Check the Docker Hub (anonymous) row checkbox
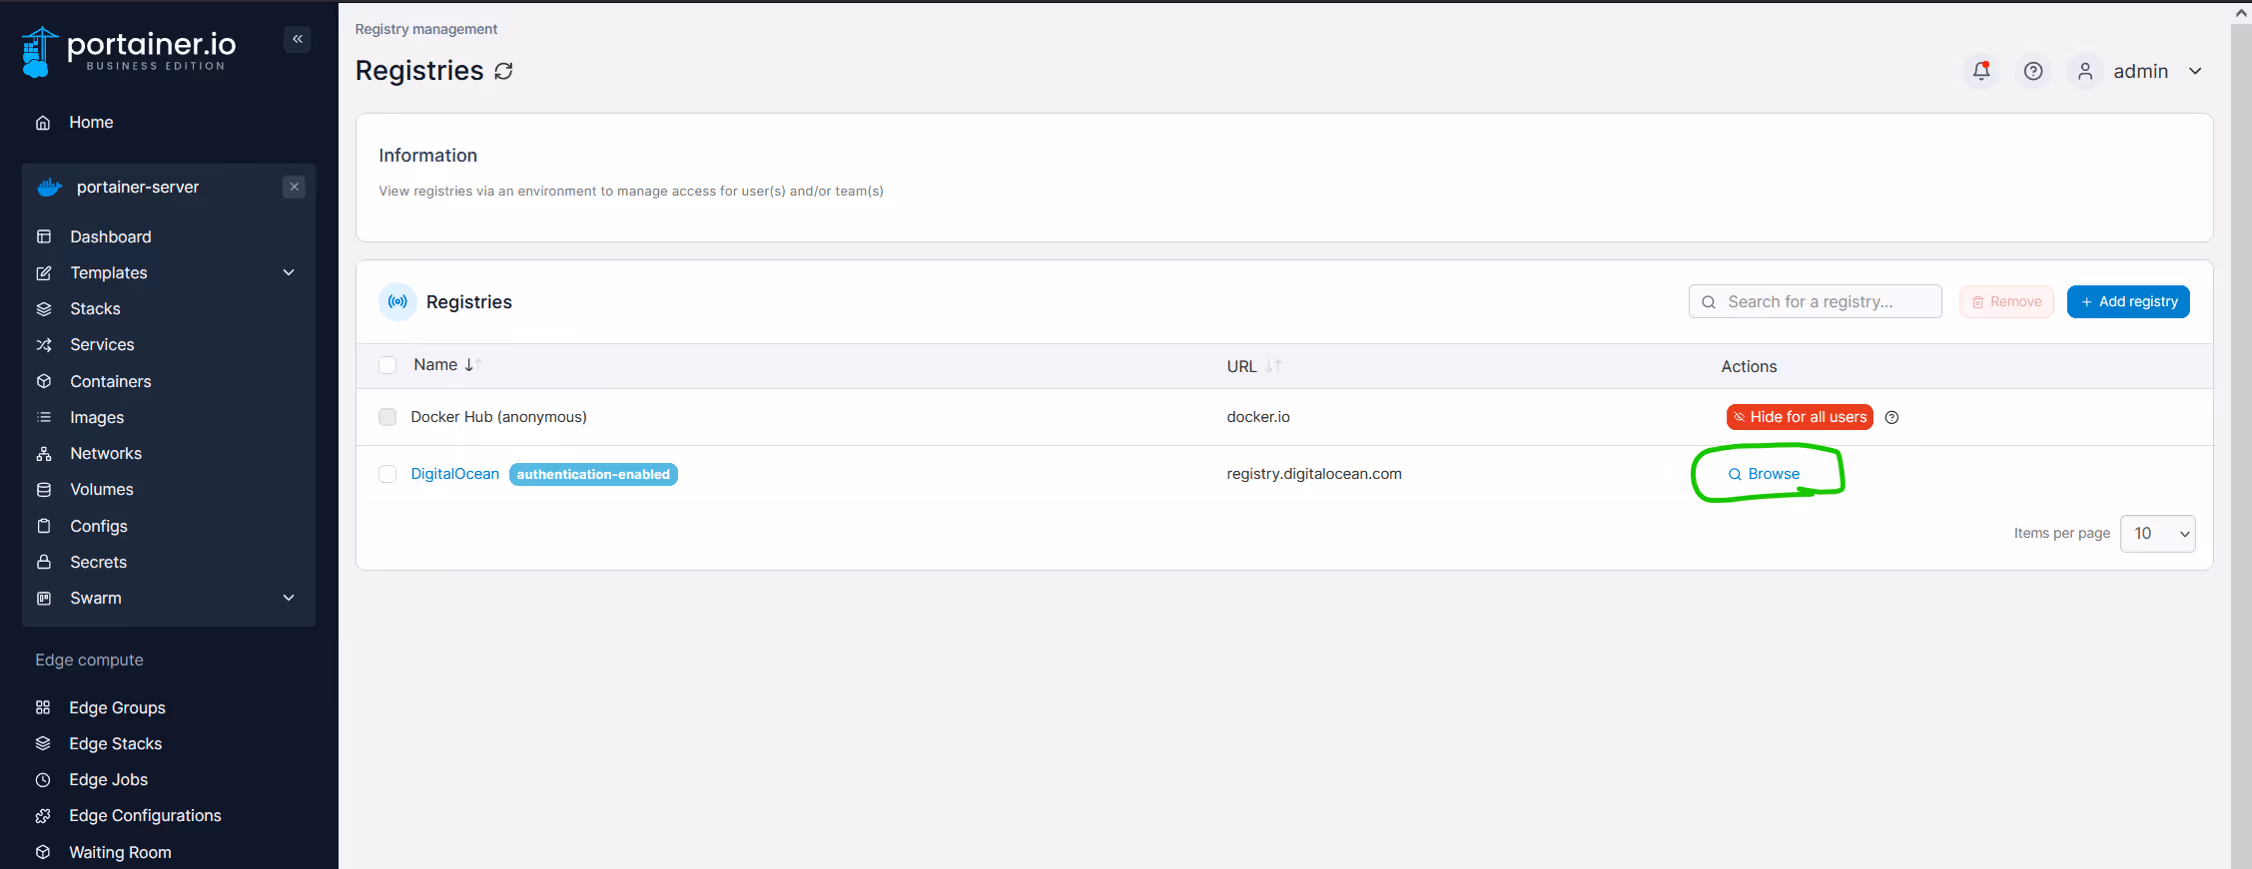 (x=388, y=417)
